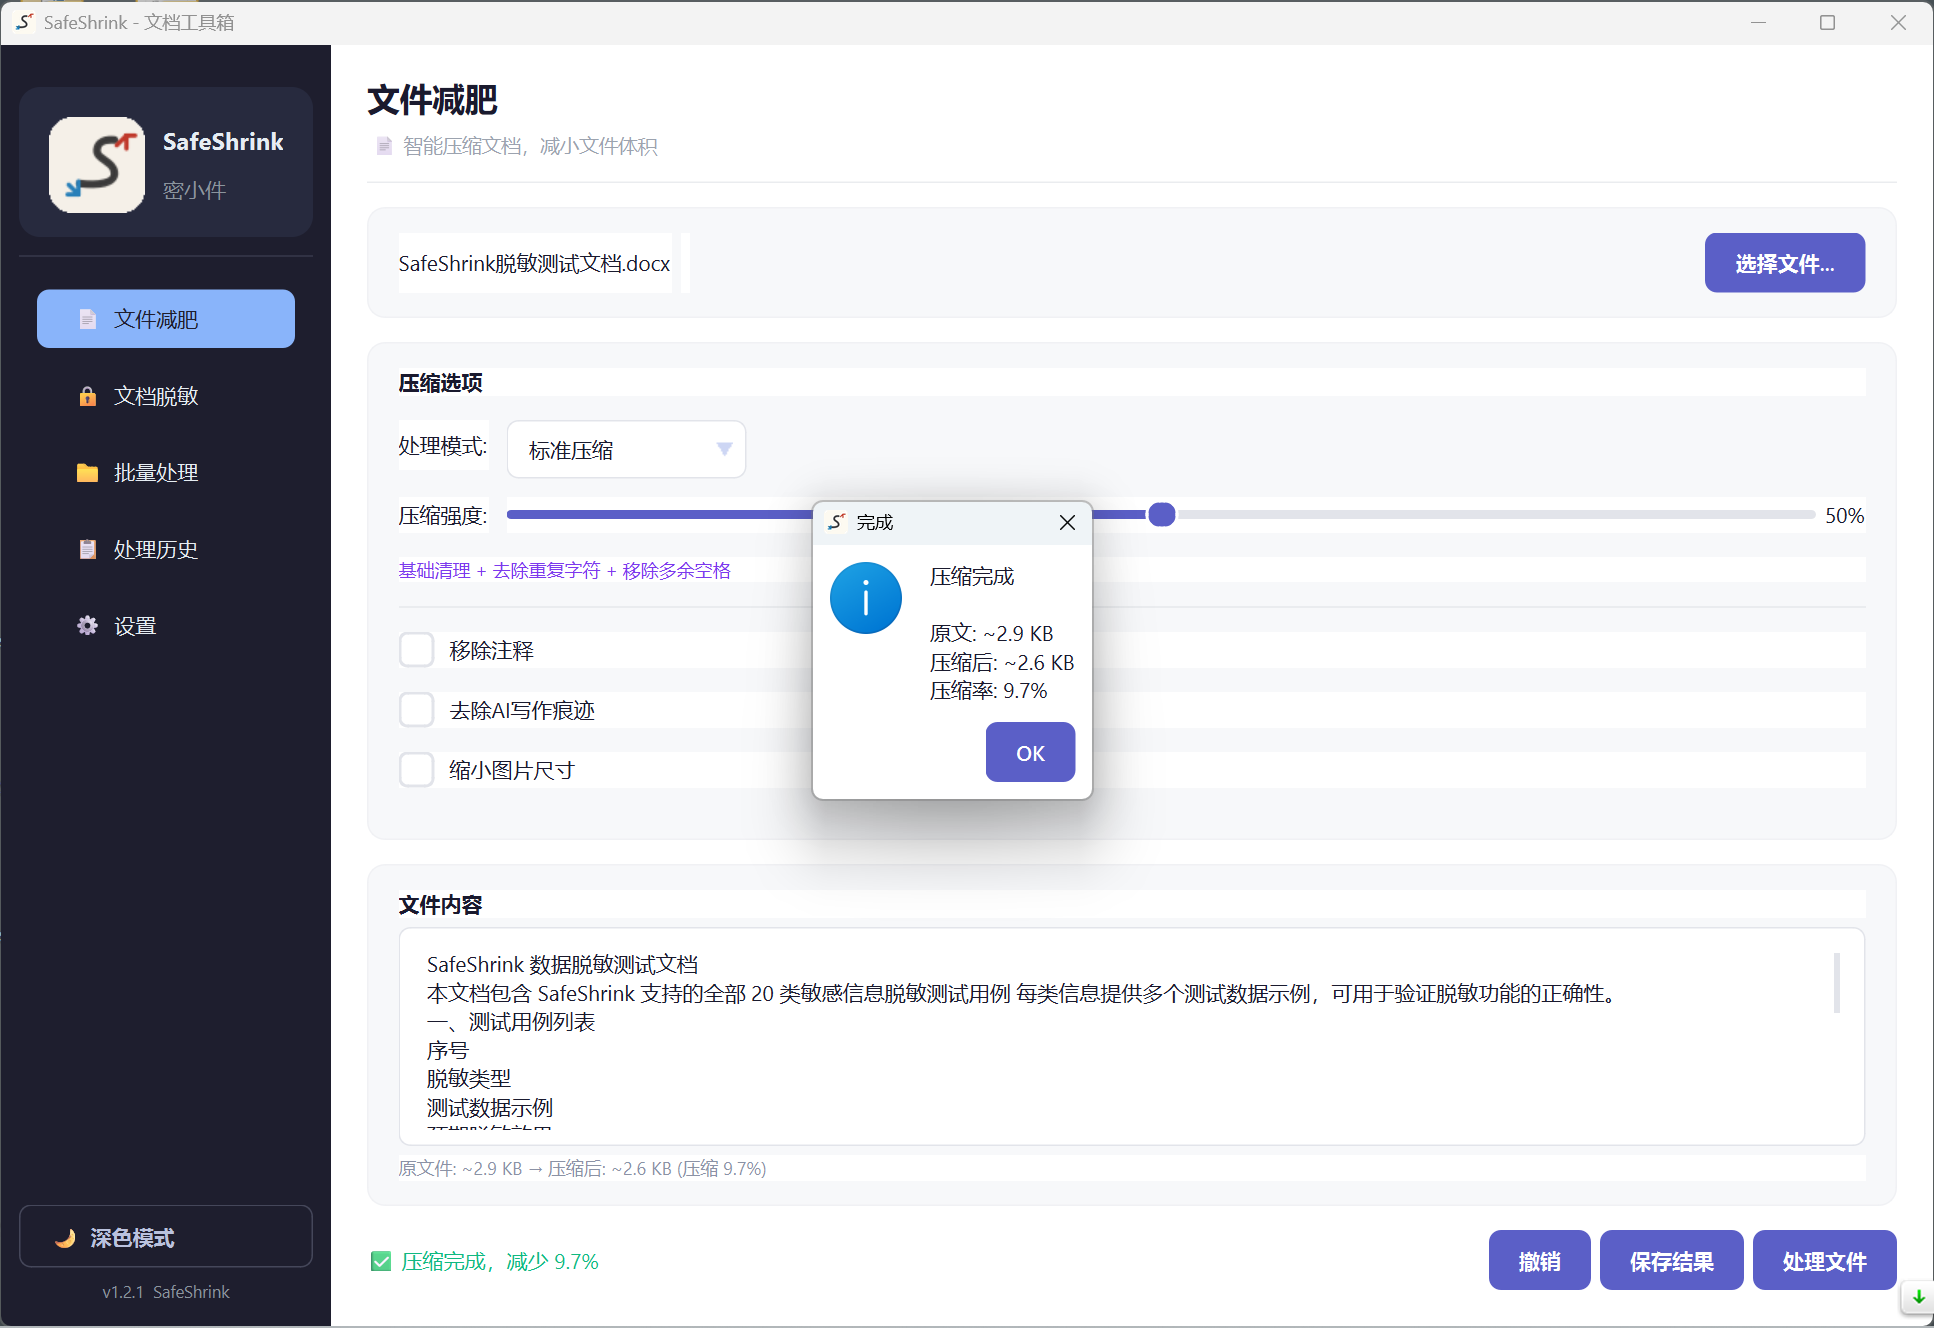This screenshot has width=1934, height=1328.
Task: Open the 文件减肥 sidebar tab
Action: (166, 319)
